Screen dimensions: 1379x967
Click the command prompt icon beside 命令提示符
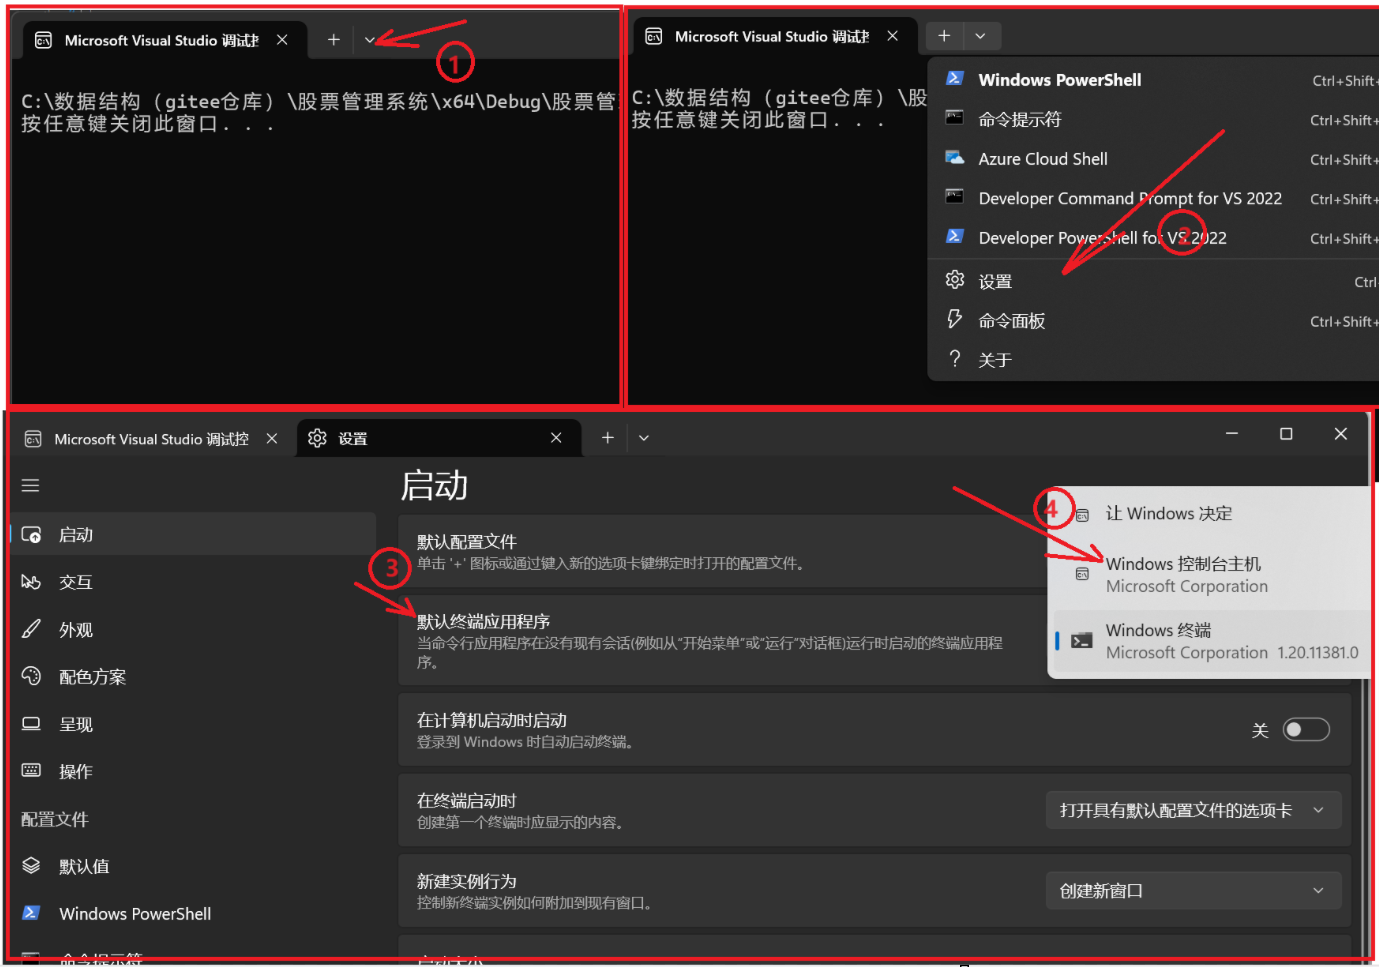(955, 118)
